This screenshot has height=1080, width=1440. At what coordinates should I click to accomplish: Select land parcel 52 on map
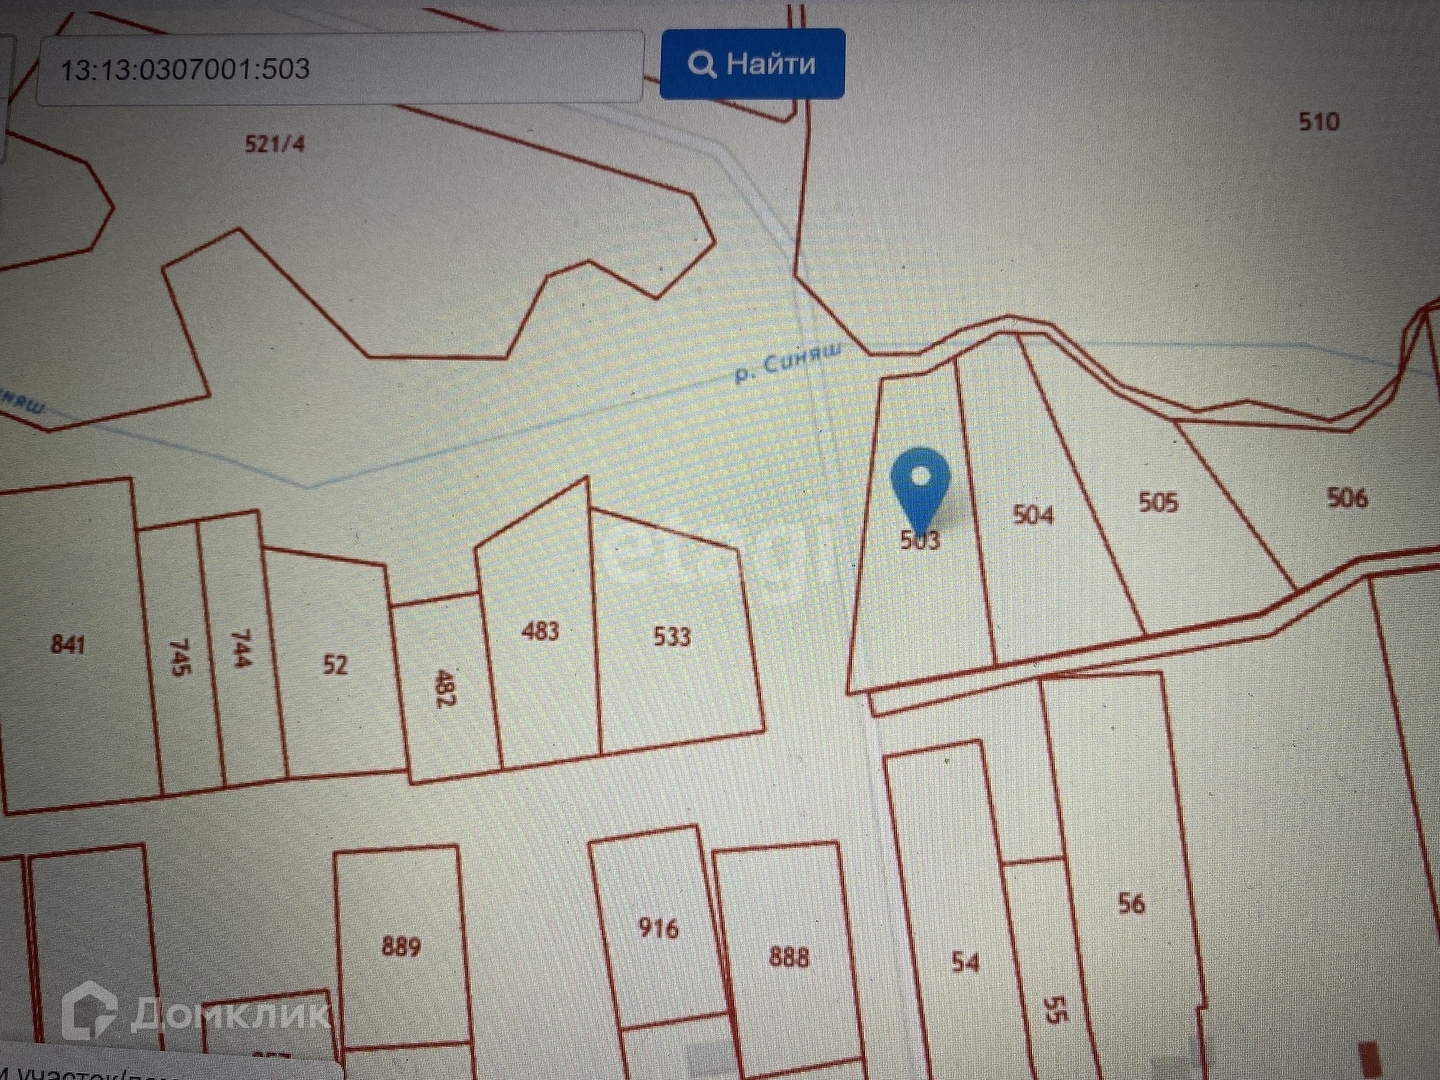coord(335,665)
